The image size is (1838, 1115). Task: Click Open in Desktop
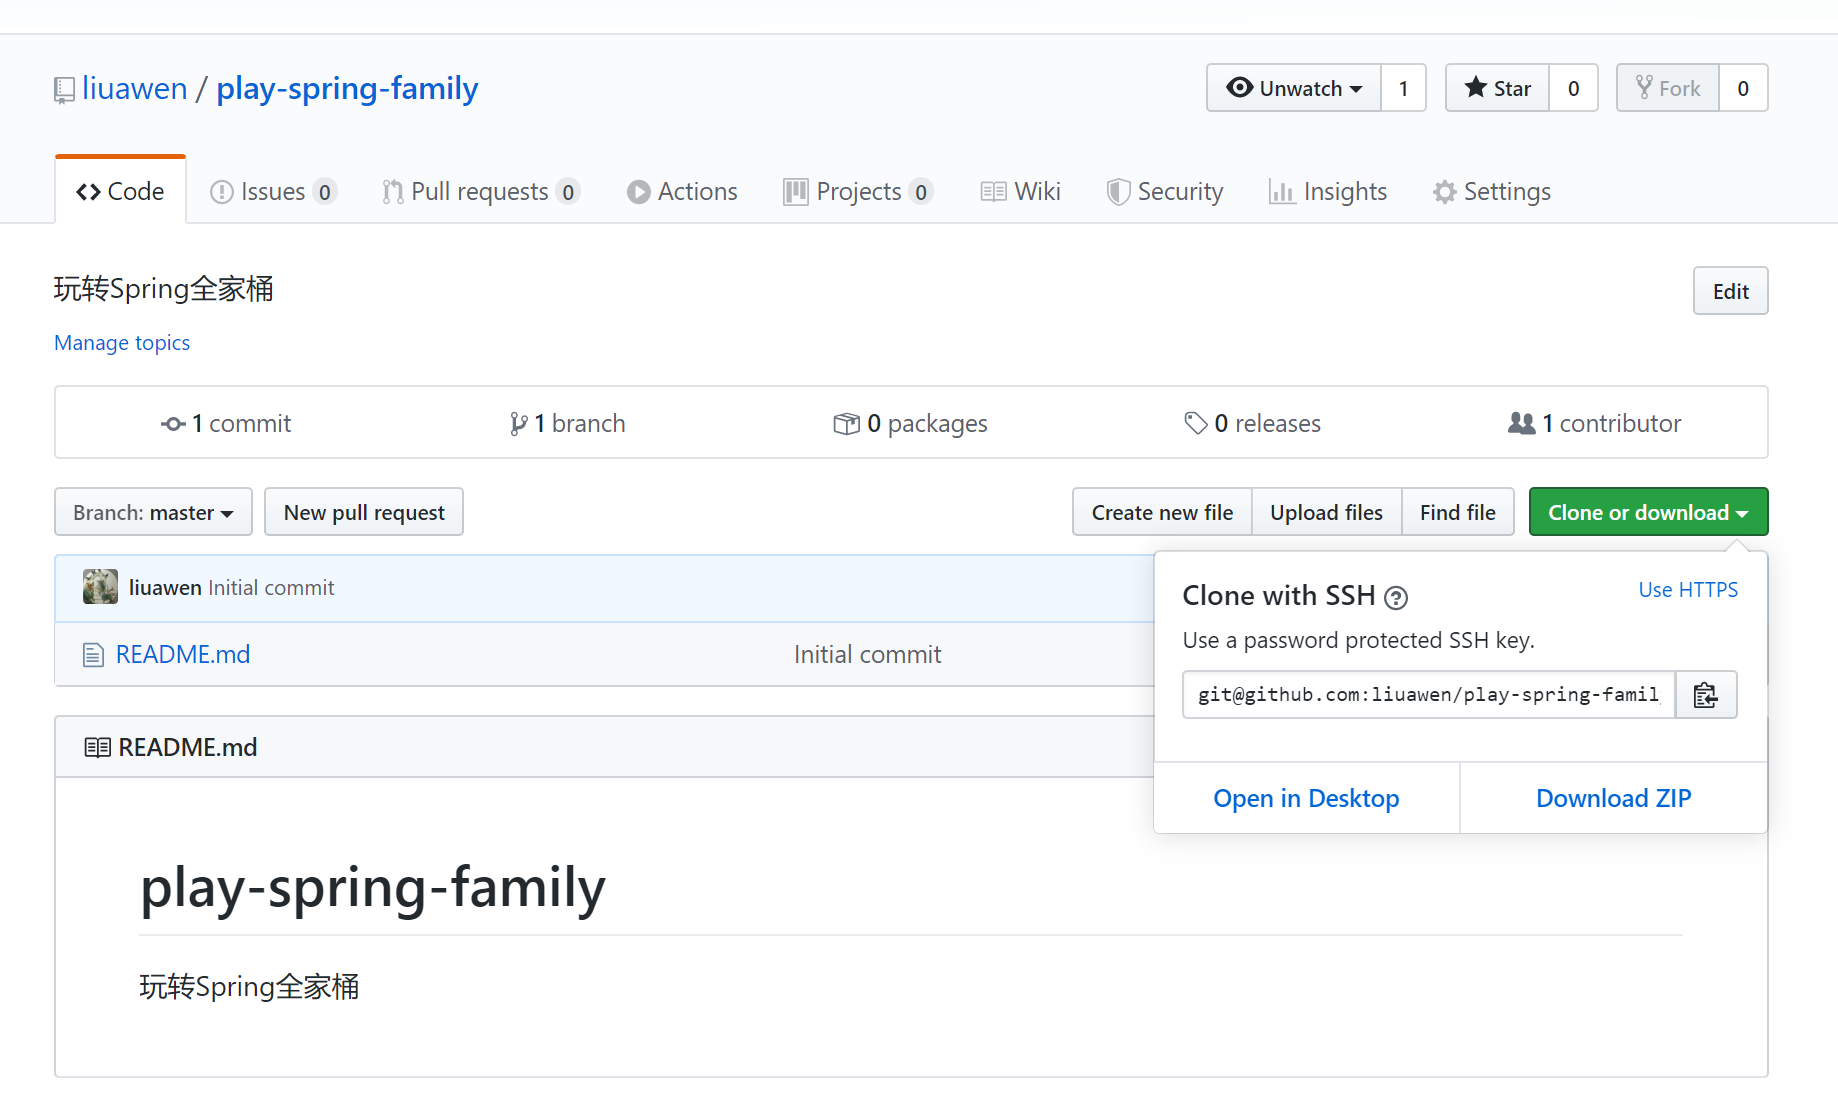(x=1306, y=798)
